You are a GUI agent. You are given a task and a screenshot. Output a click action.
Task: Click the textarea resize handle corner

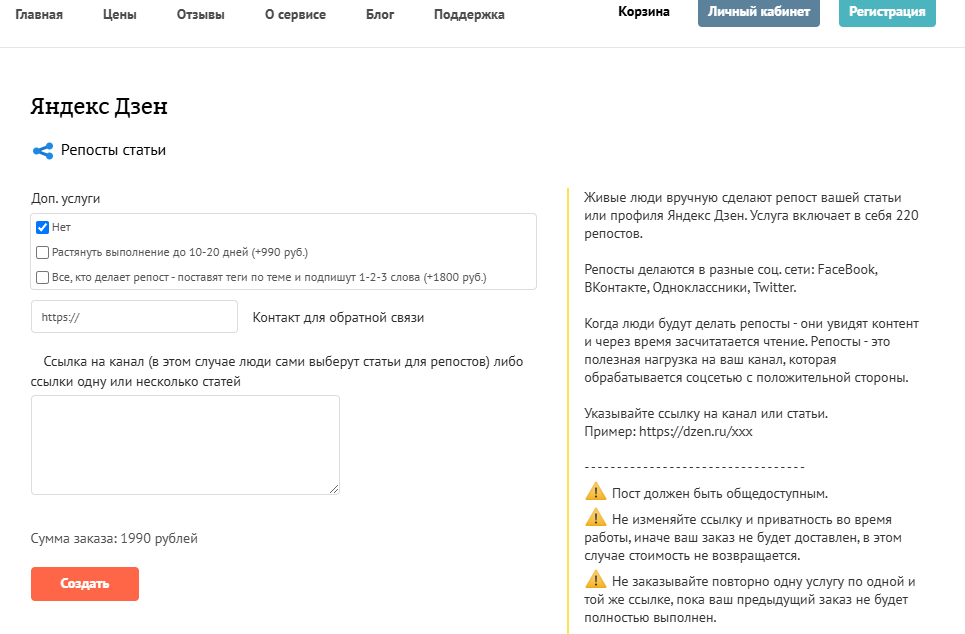click(334, 489)
